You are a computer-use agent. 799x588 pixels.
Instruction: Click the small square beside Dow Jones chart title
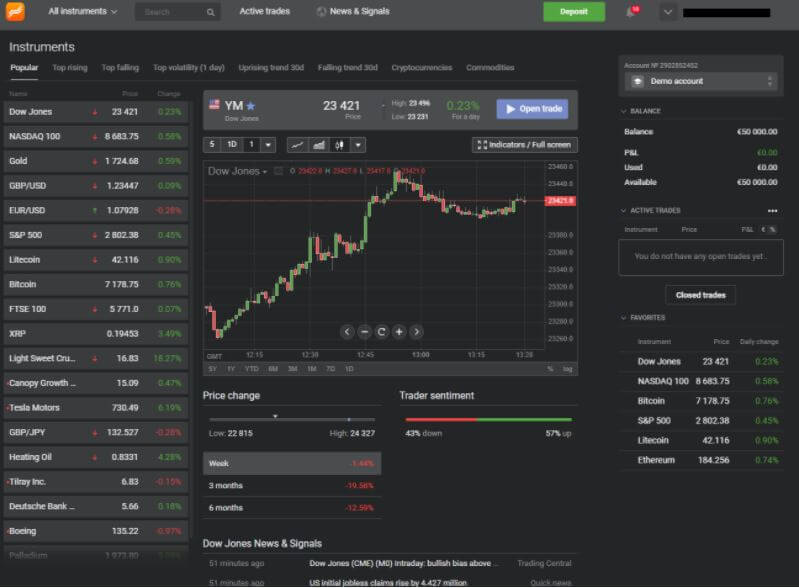coord(278,171)
